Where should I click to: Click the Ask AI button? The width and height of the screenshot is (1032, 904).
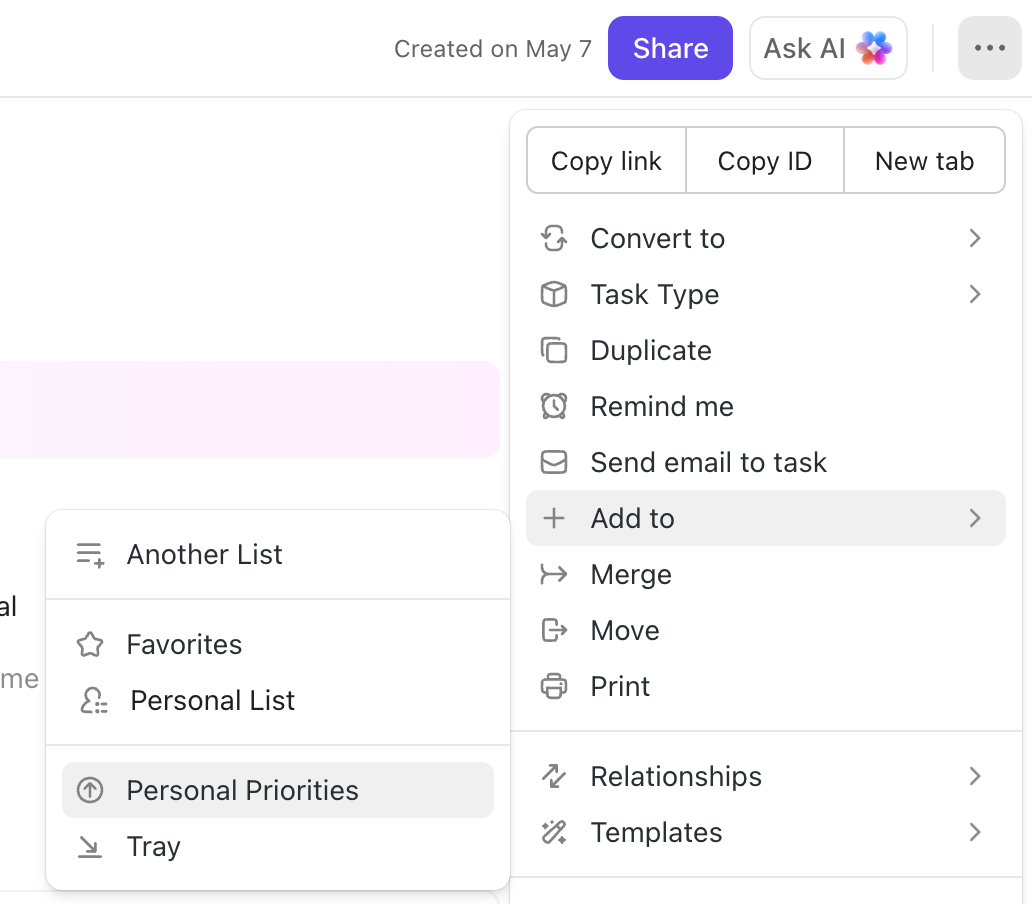pos(828,47)
